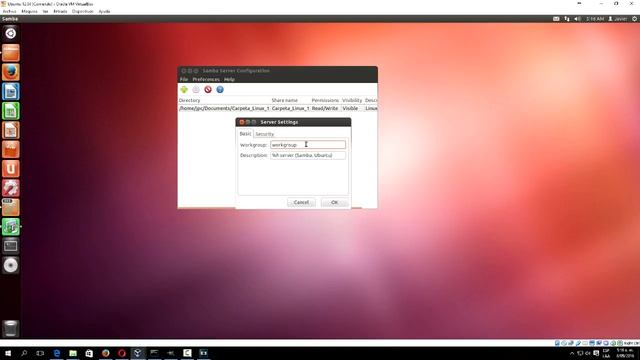Click the Windows Start button

[x=8, y=353]
